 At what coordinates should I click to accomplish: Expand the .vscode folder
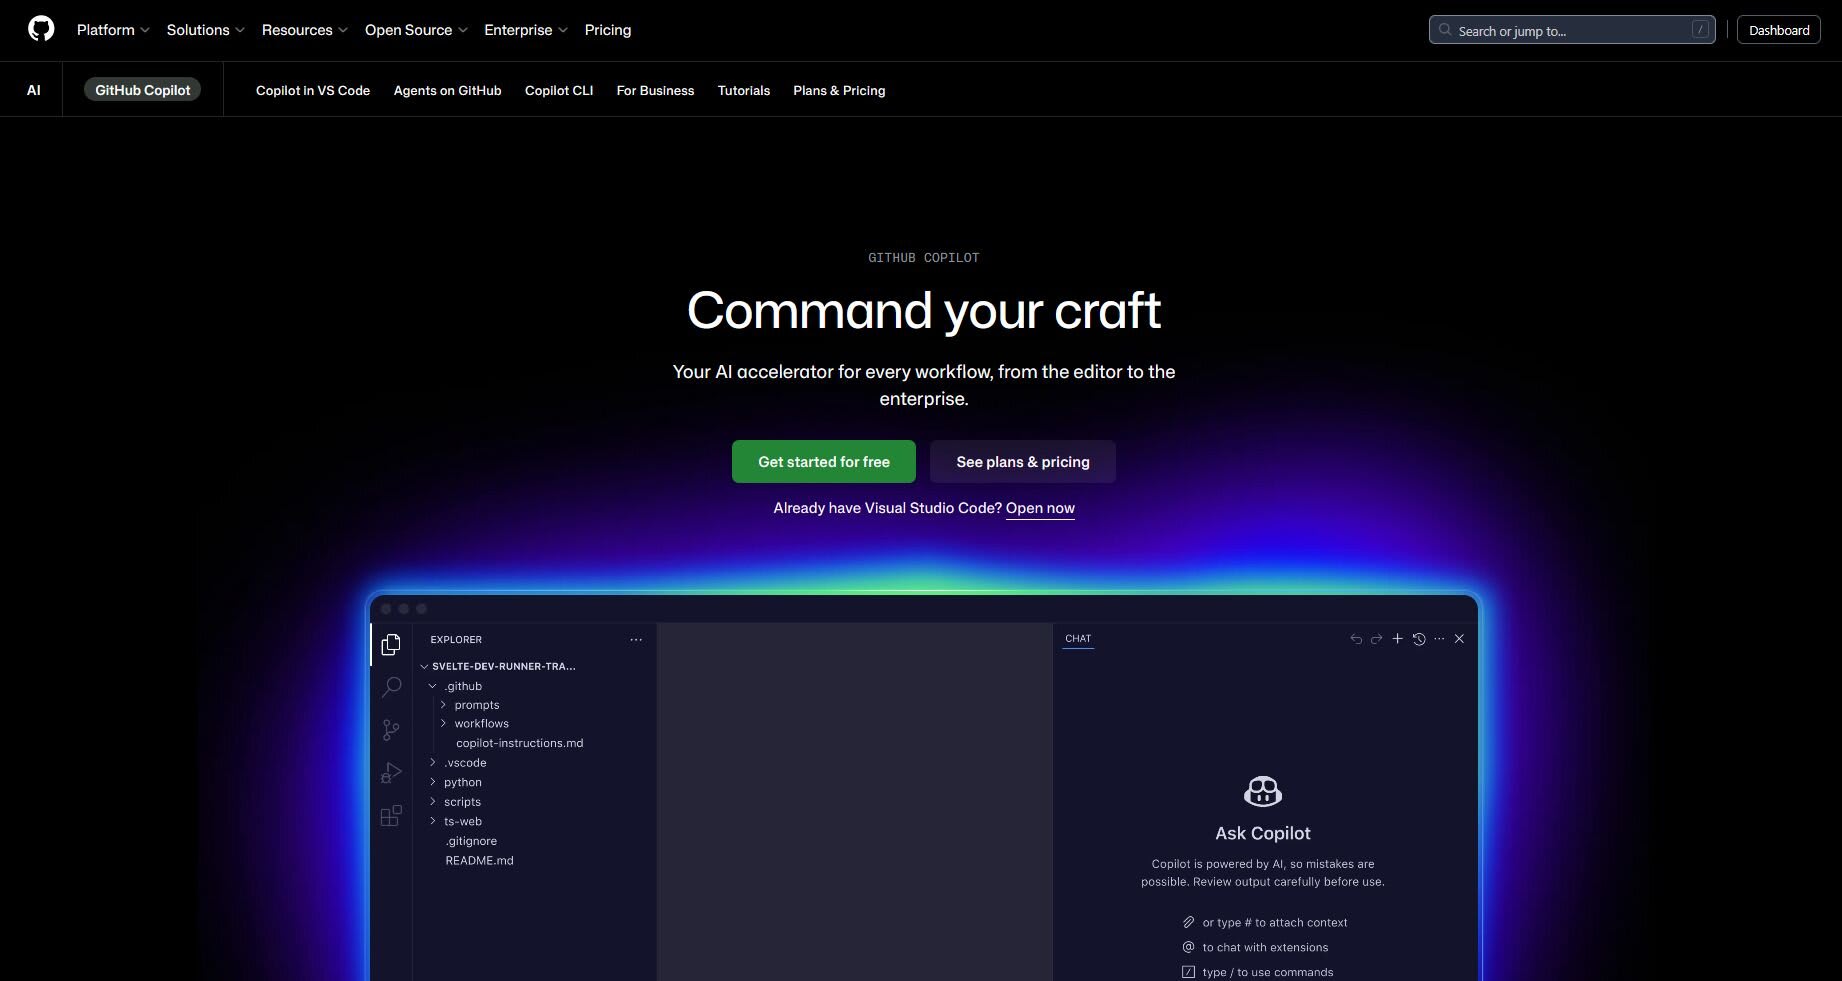[433, 763]
